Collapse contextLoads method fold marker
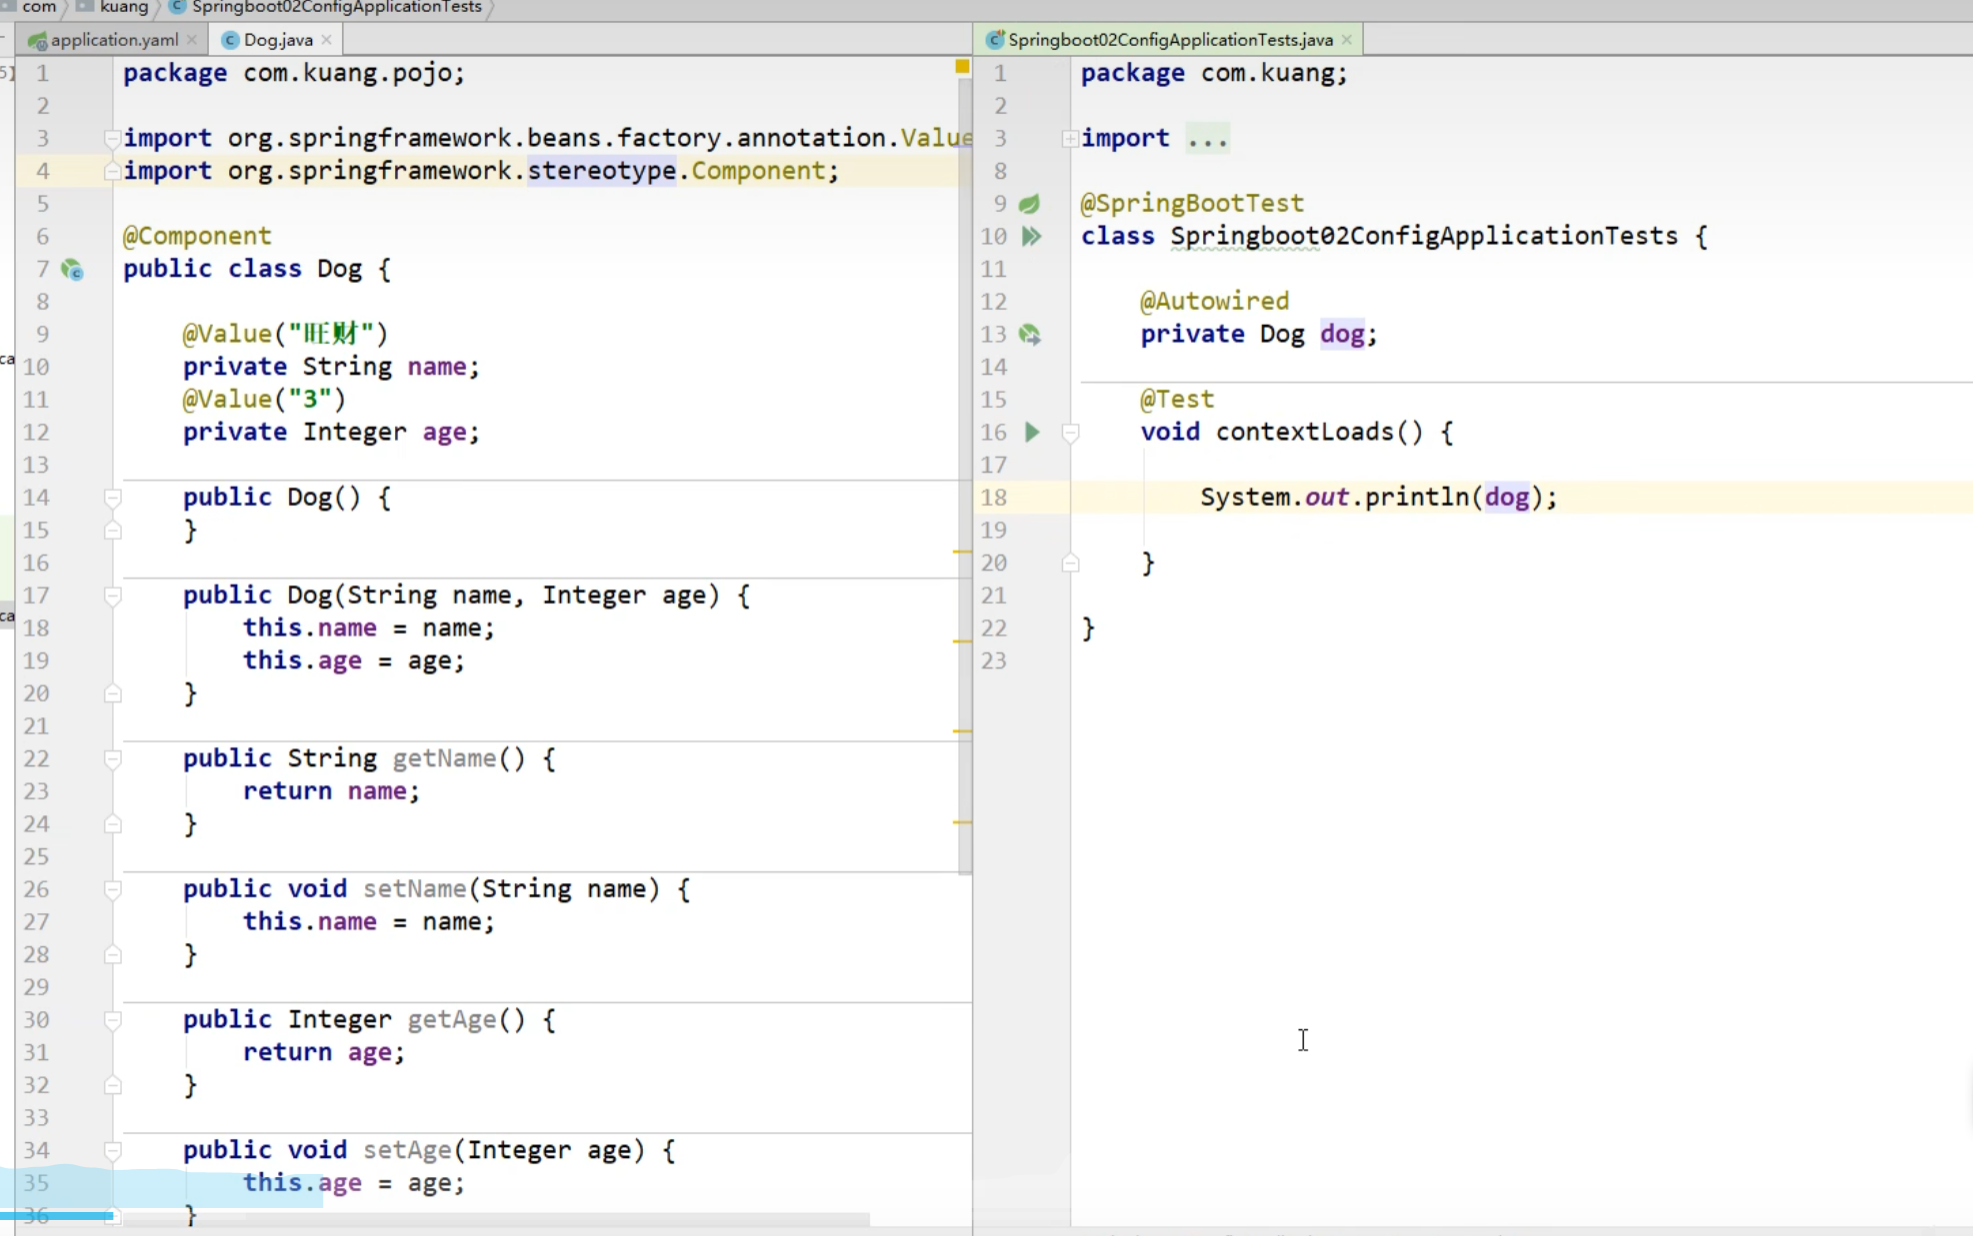Image resolution: width=1973 pixels, height=1236 pixels. 1070,432
